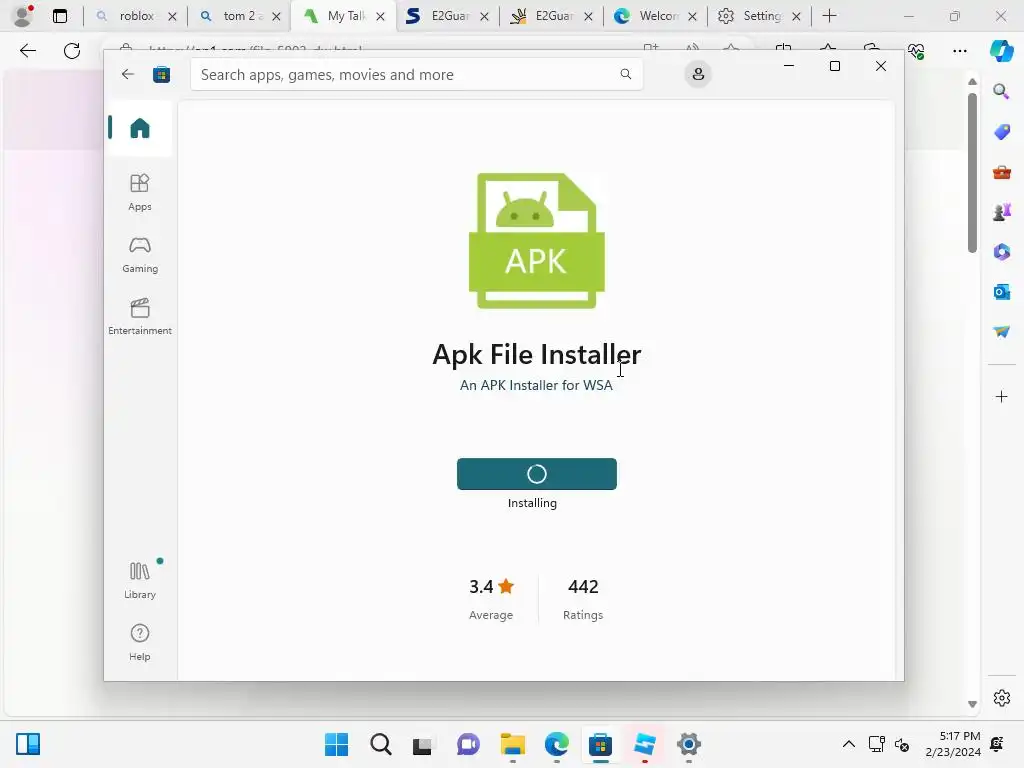Open Edge sidebar search
Screen dimensions: 1024x768
[1001, 91]
